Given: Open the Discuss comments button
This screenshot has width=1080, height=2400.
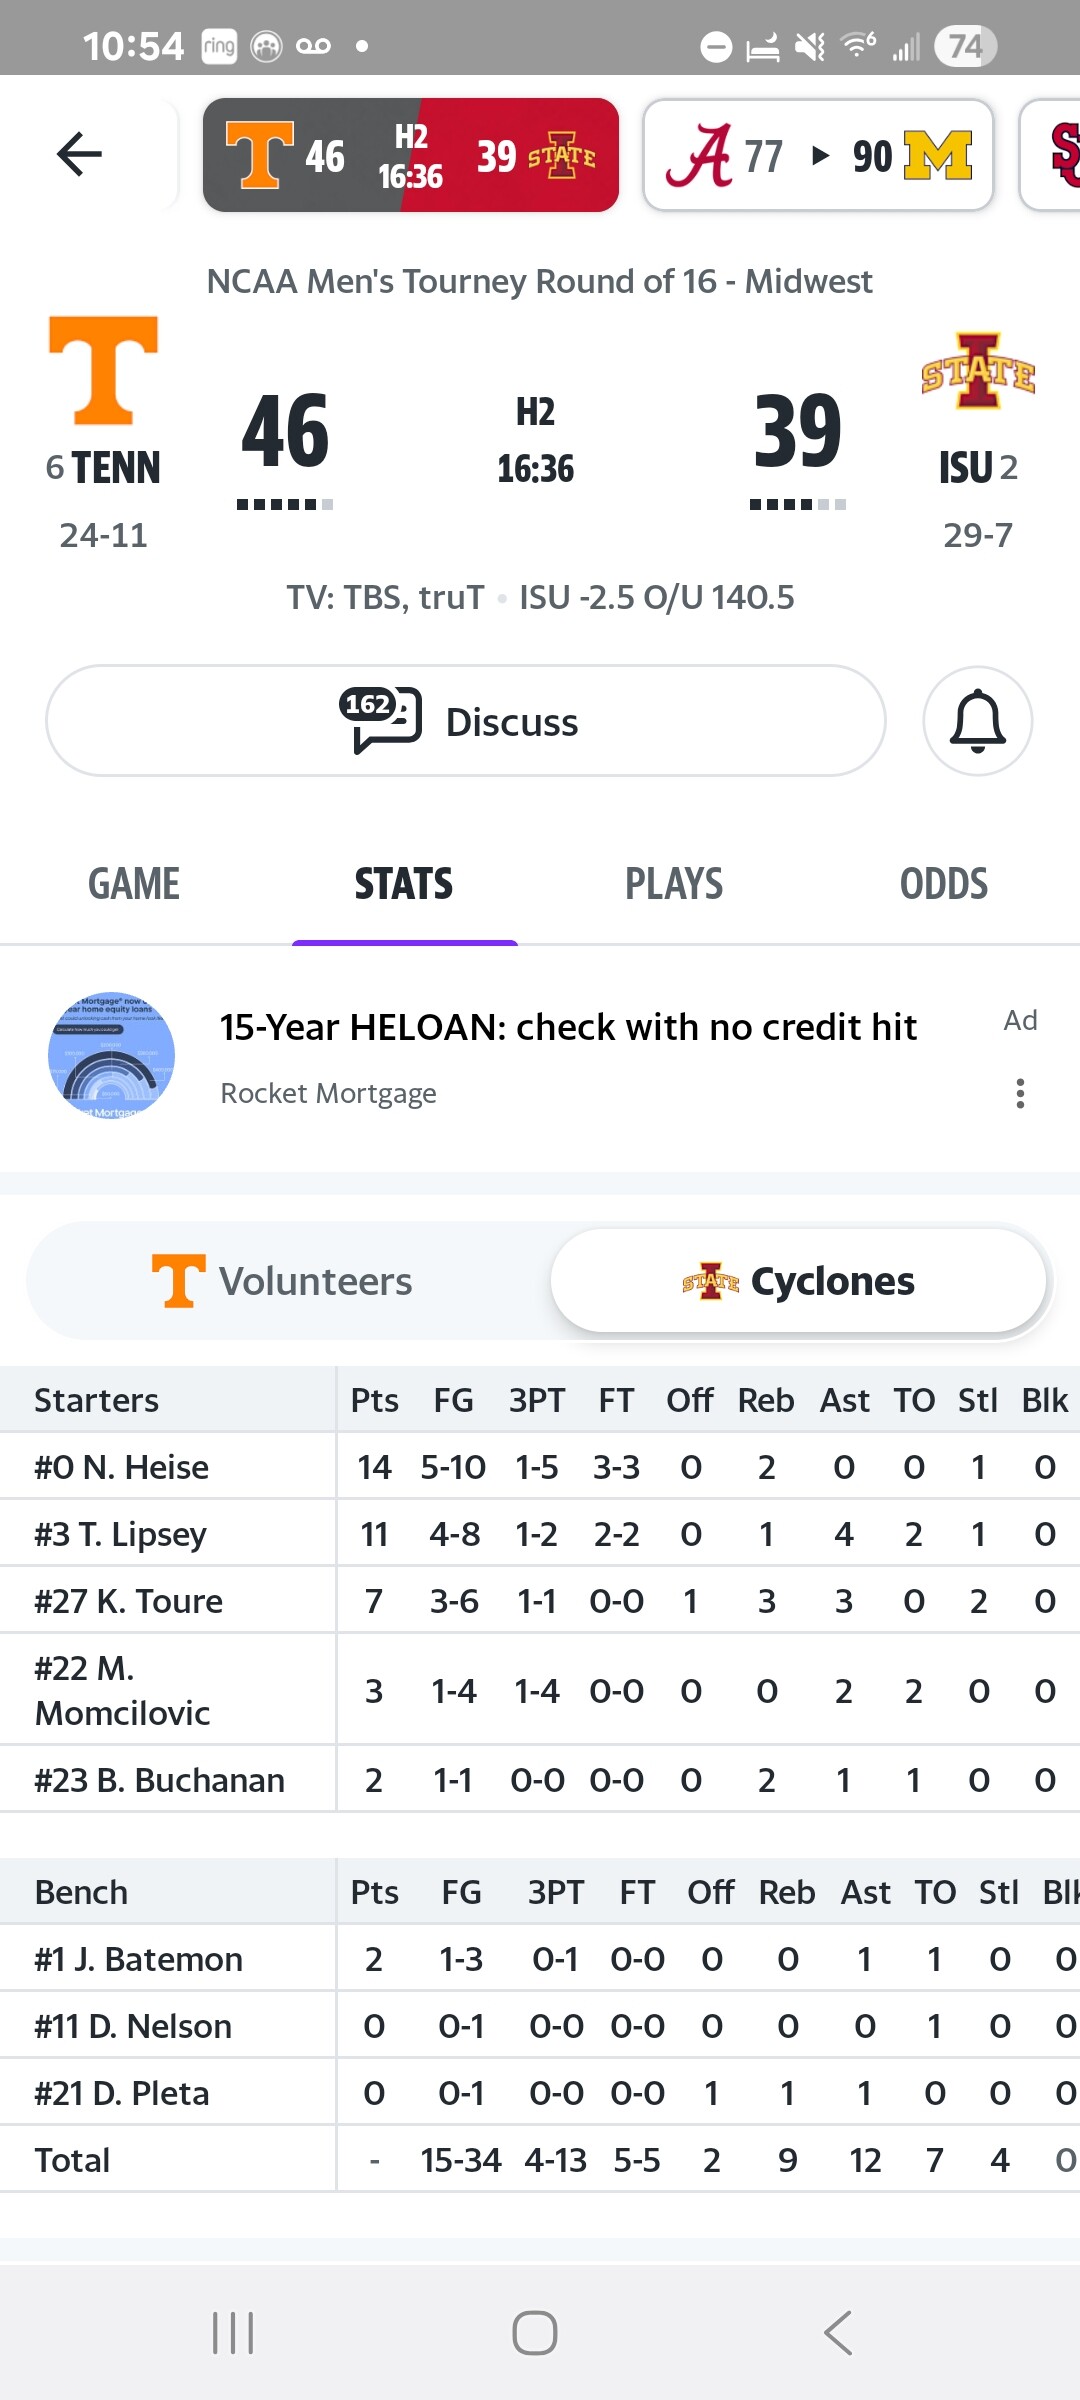Looking at the screenshot, I should point(466,721).
